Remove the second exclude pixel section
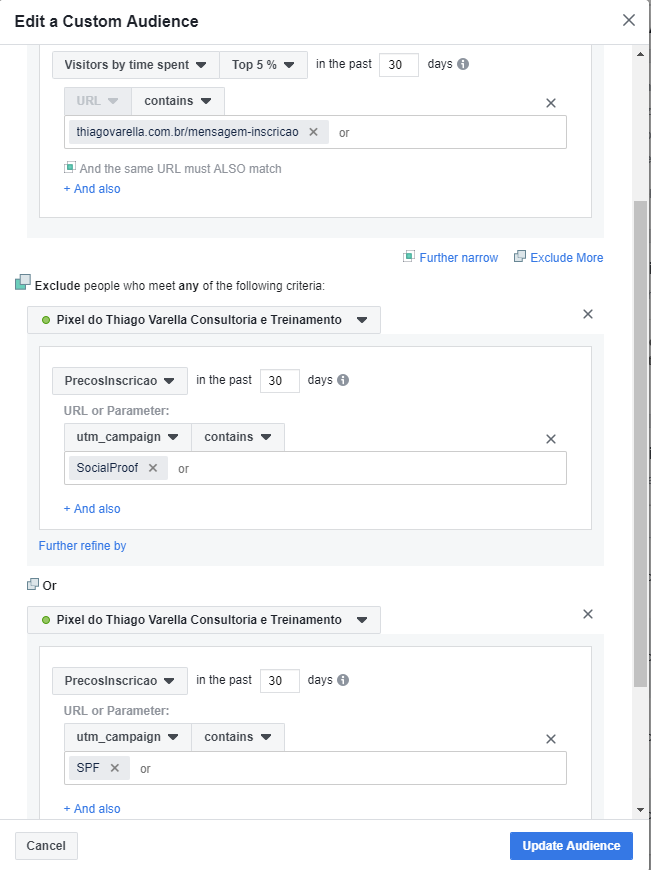The image size is (651, 870). point(588,614)
